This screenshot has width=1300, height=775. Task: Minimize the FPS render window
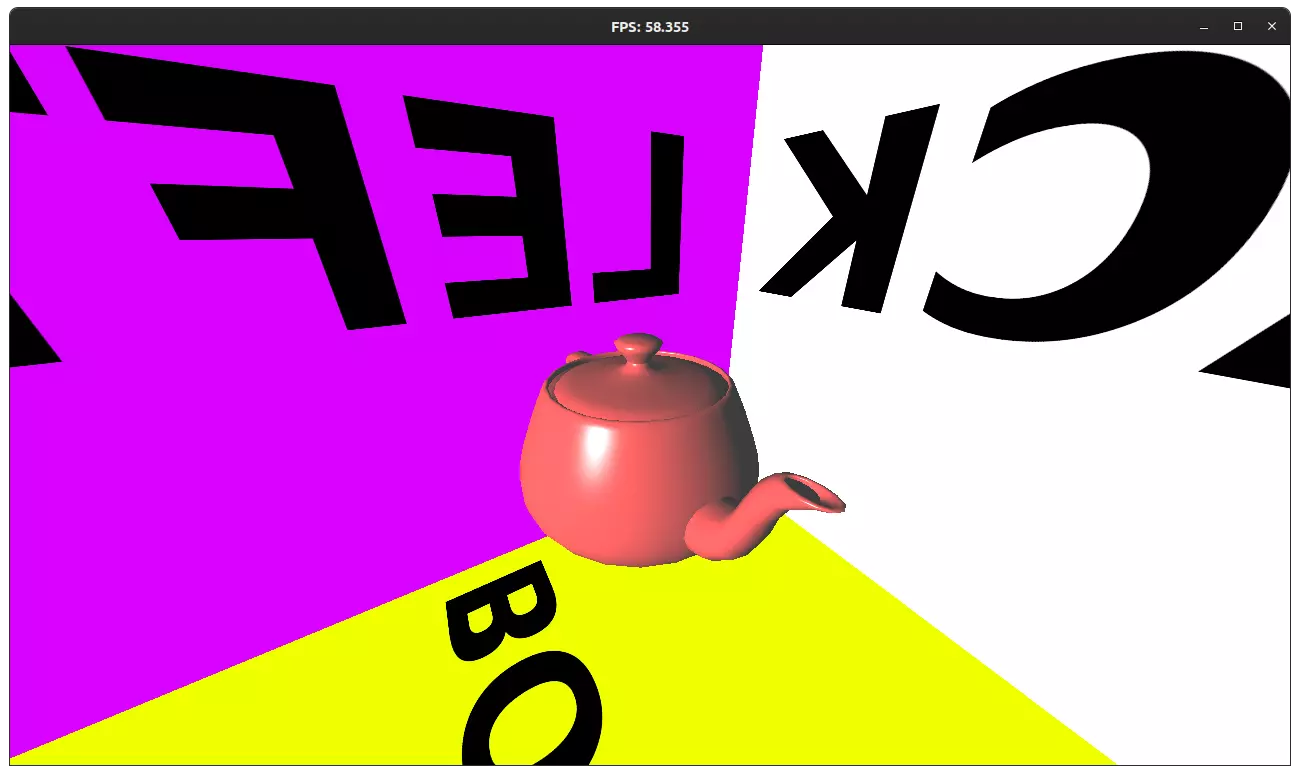point(1203,27)
